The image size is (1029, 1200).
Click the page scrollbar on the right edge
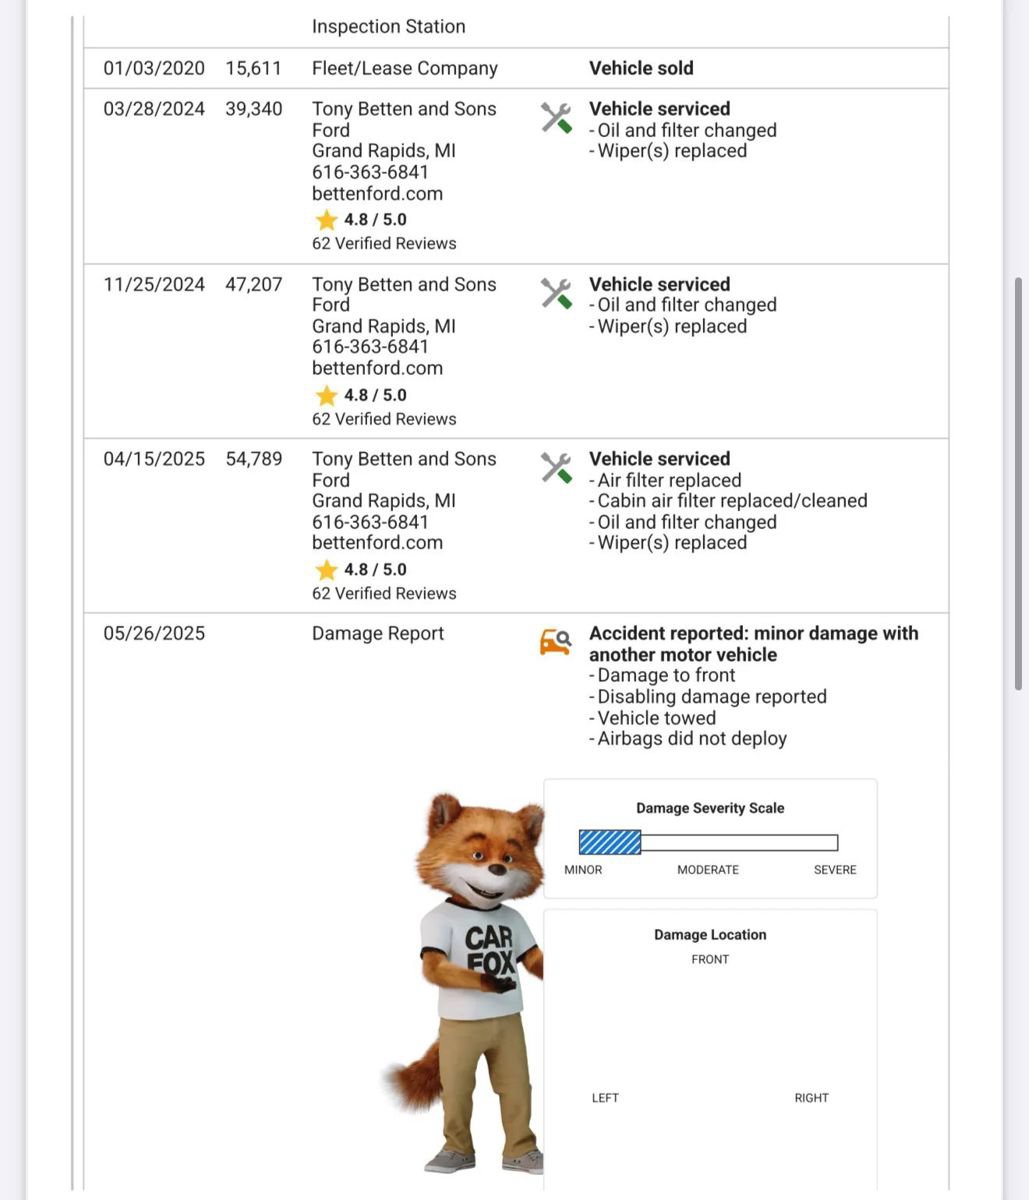tap(1018, 485)
